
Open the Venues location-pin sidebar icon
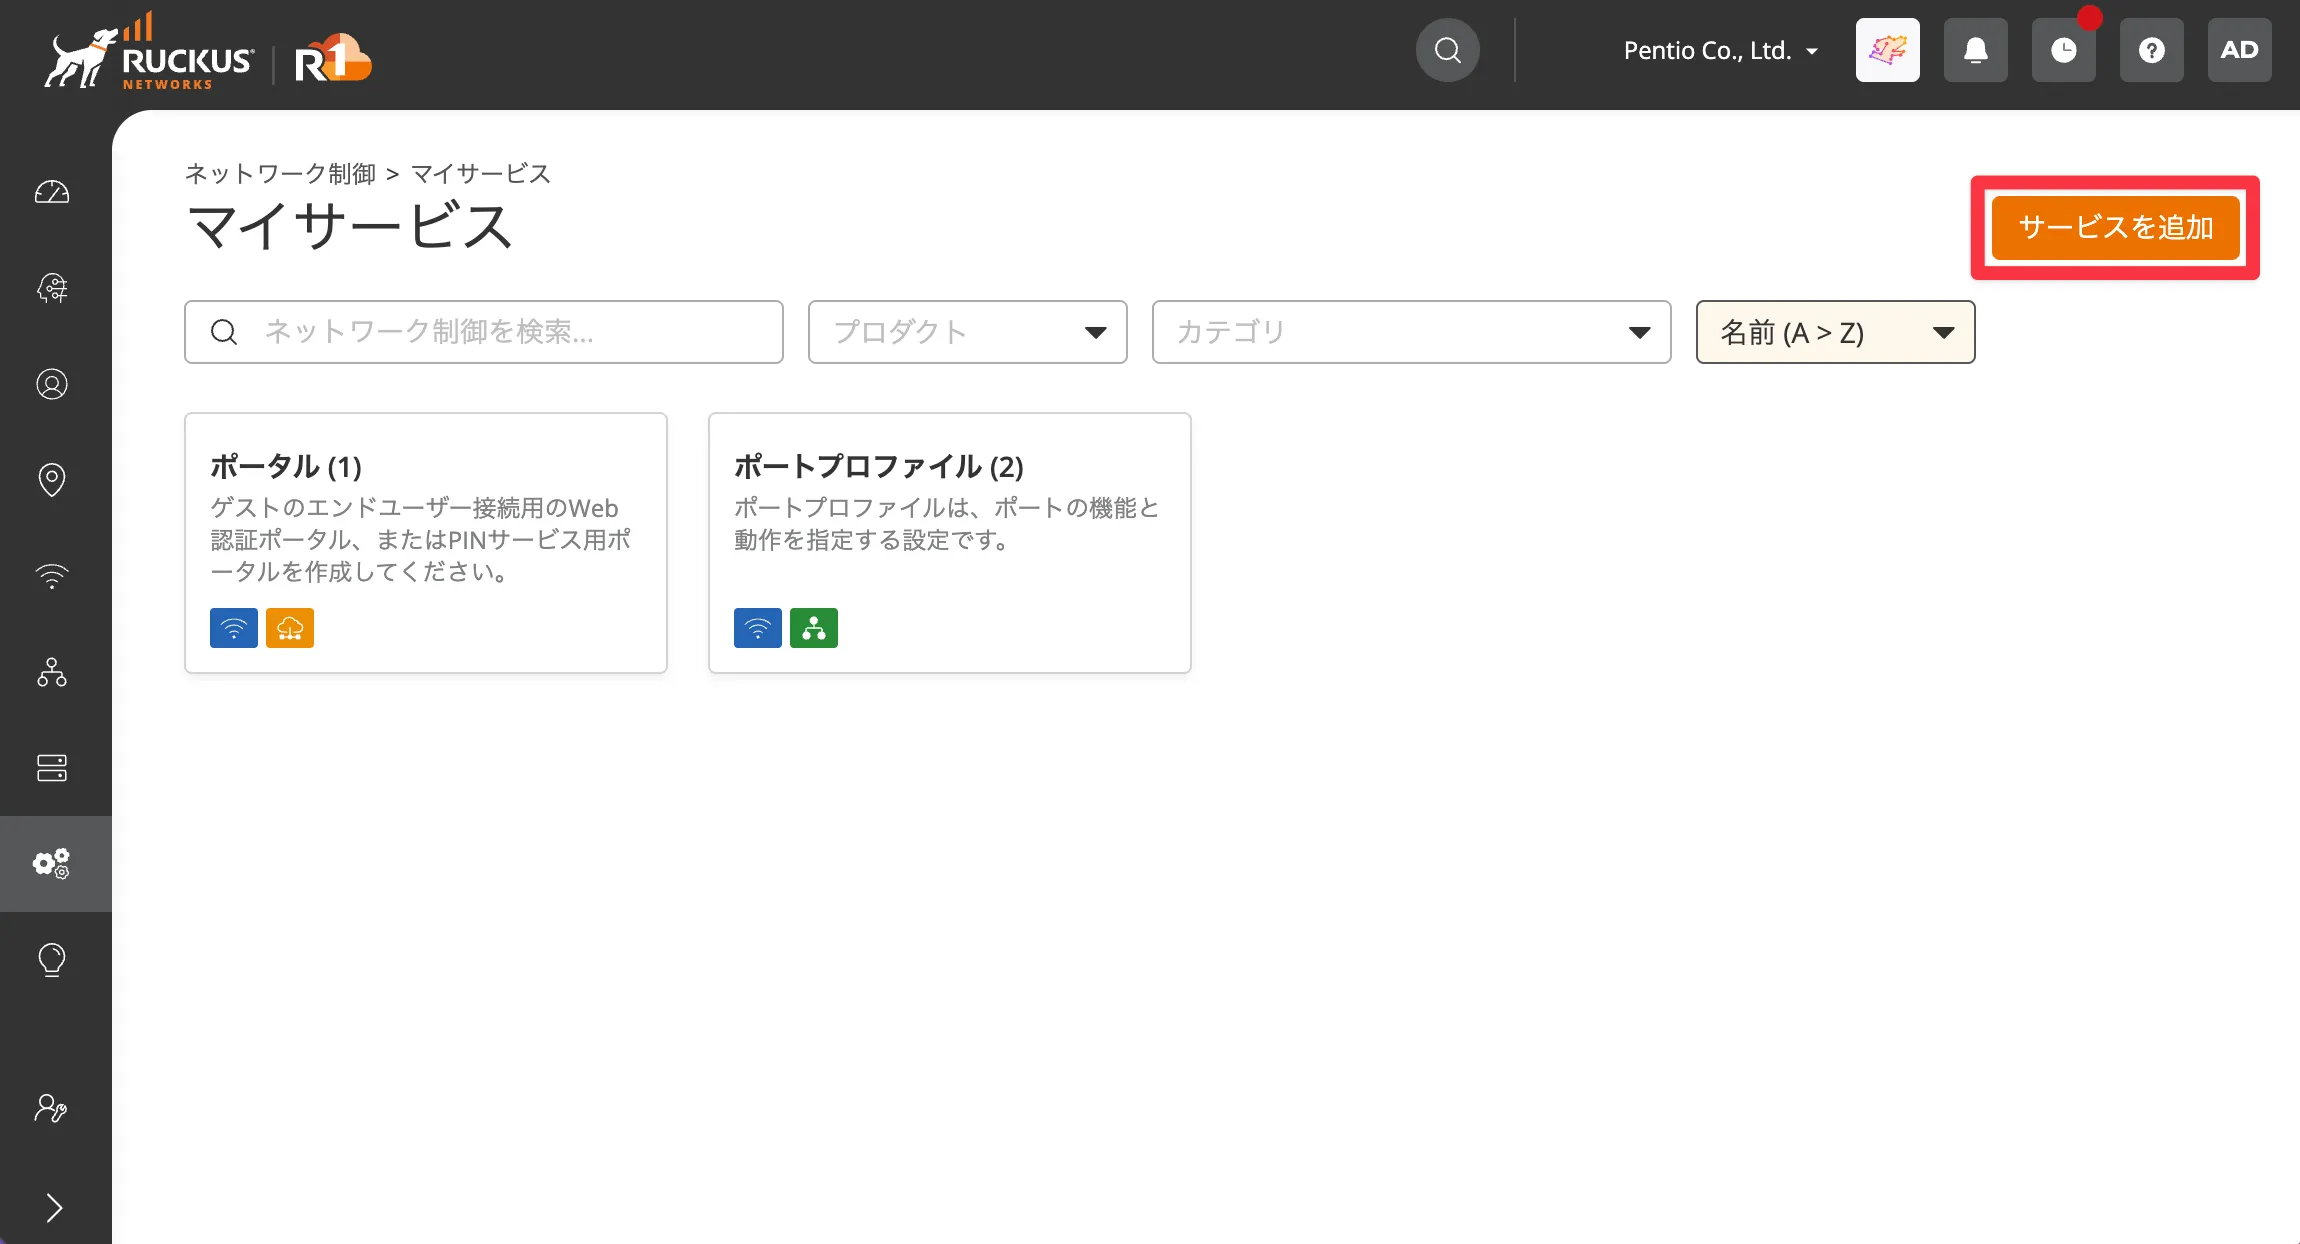coord(52,480)
